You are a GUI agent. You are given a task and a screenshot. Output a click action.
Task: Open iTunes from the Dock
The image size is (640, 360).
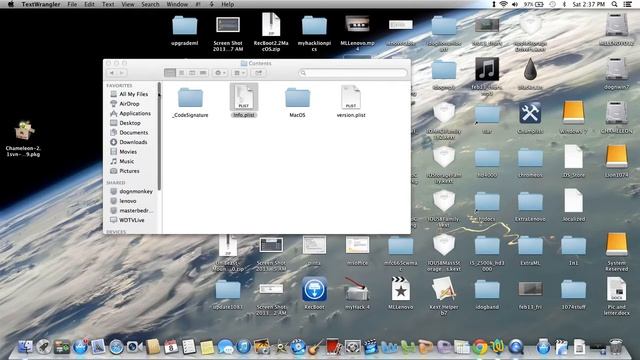point(244,347)
